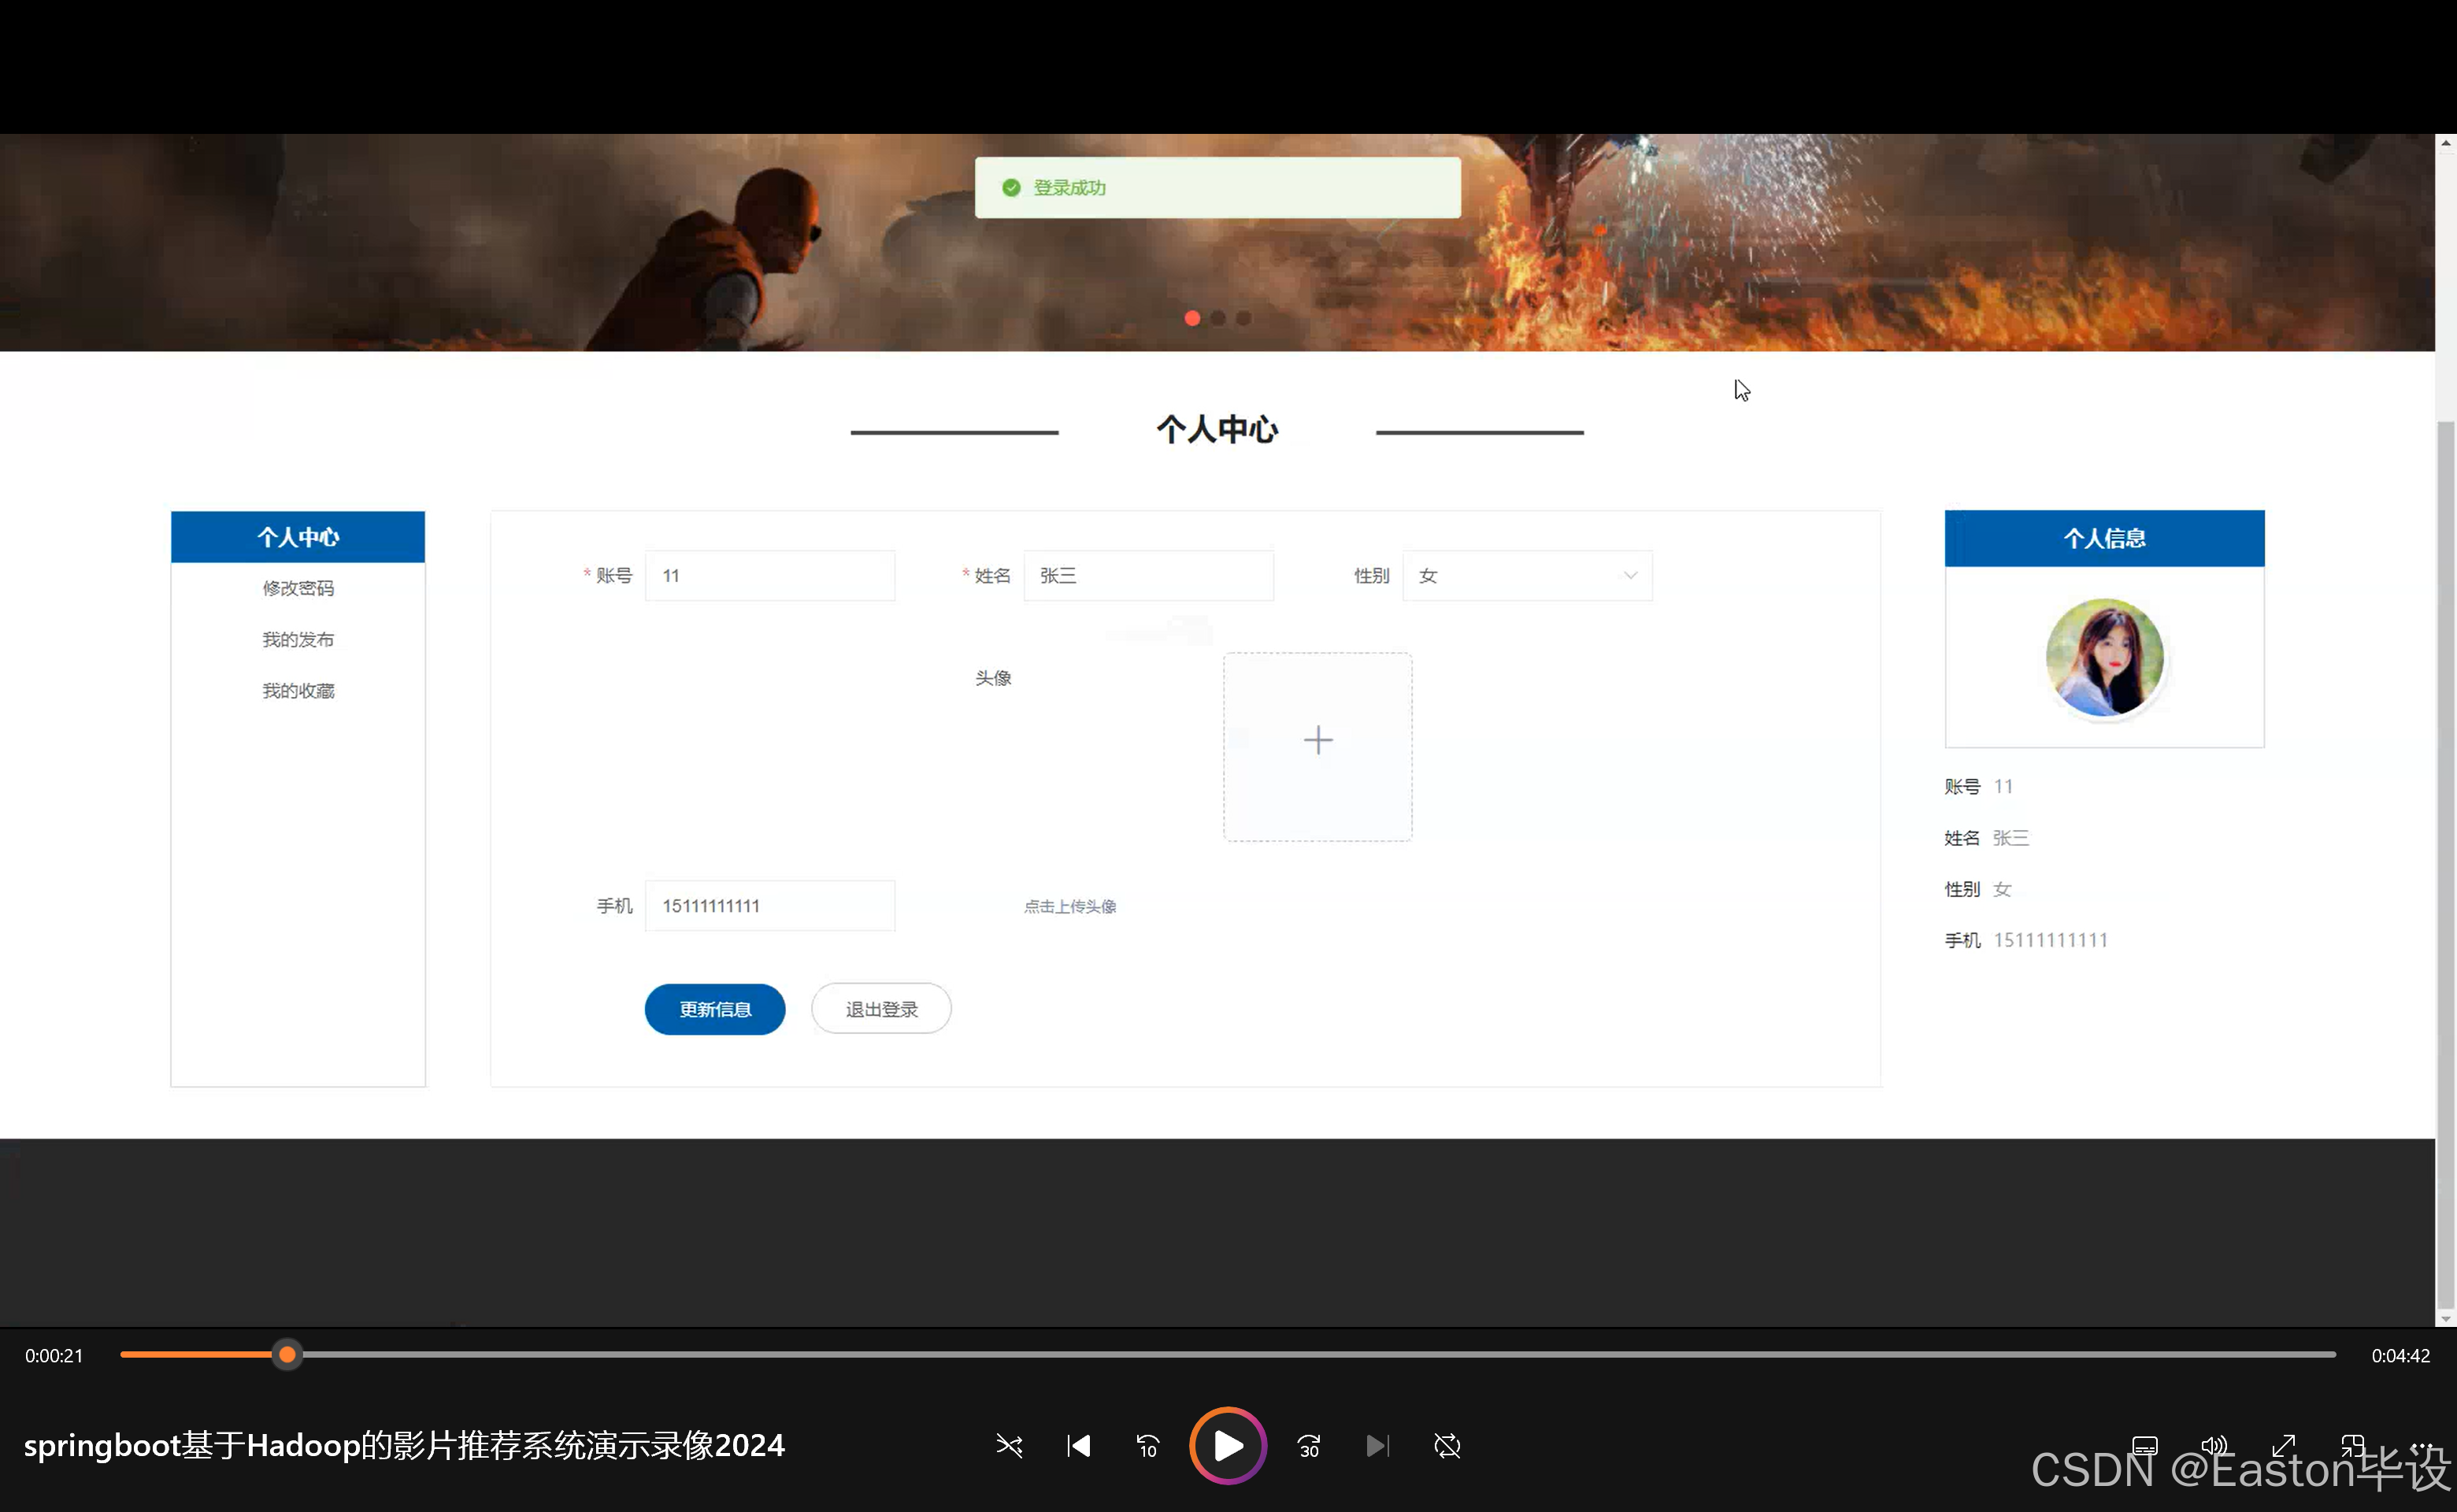Image resolution: width=2457 pixels, height=1512 pixels.
Task: Open 我的发布 in the sidebar
Action: 298,640
